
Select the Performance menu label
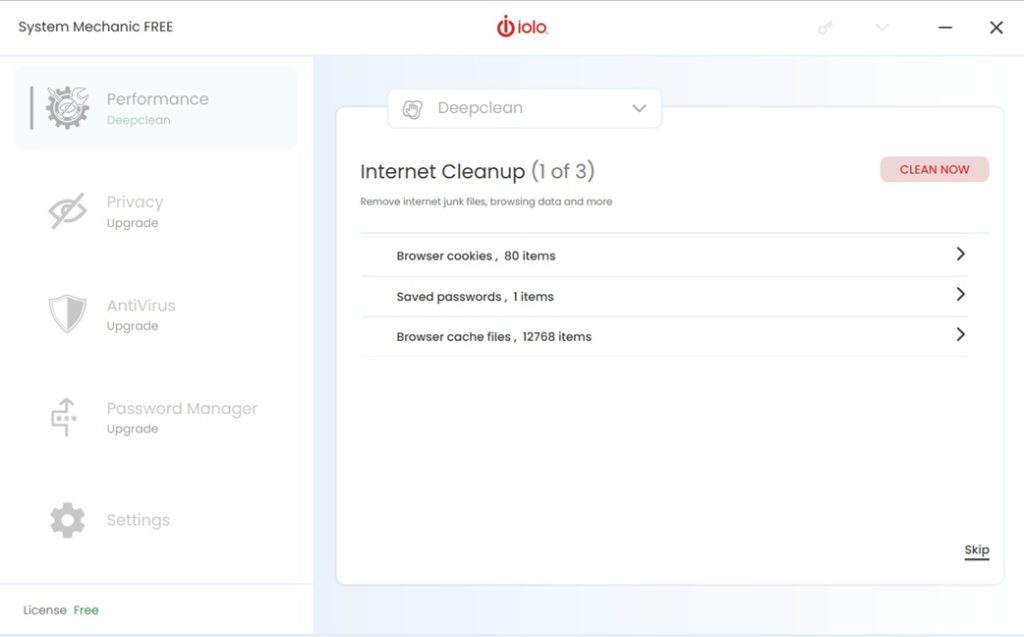pyautogui.click(x=157, y=99)
